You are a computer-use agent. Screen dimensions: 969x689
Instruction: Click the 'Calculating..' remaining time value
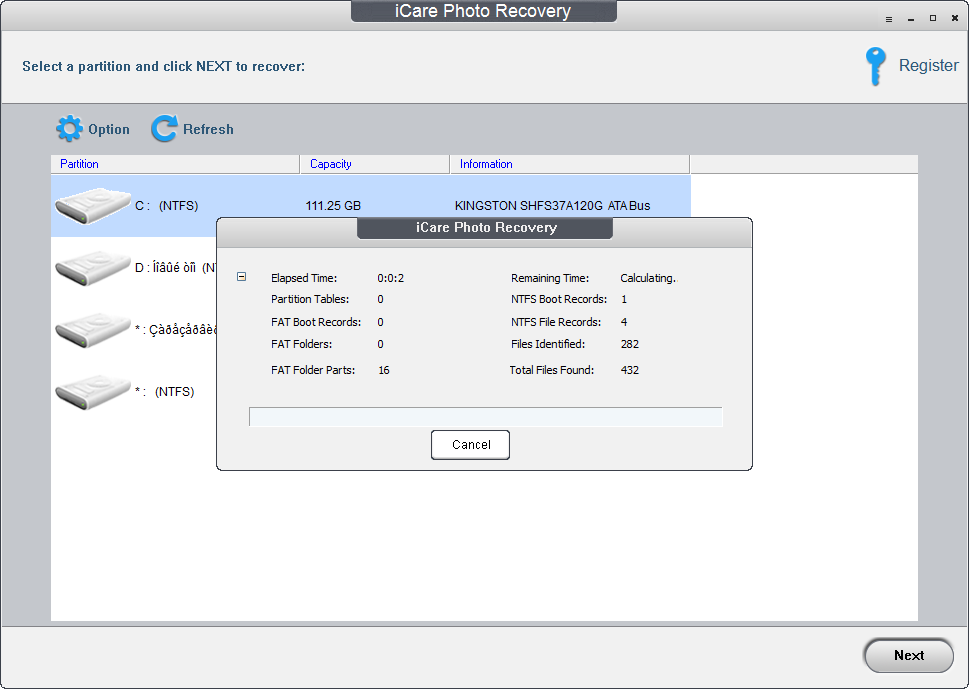649,278
